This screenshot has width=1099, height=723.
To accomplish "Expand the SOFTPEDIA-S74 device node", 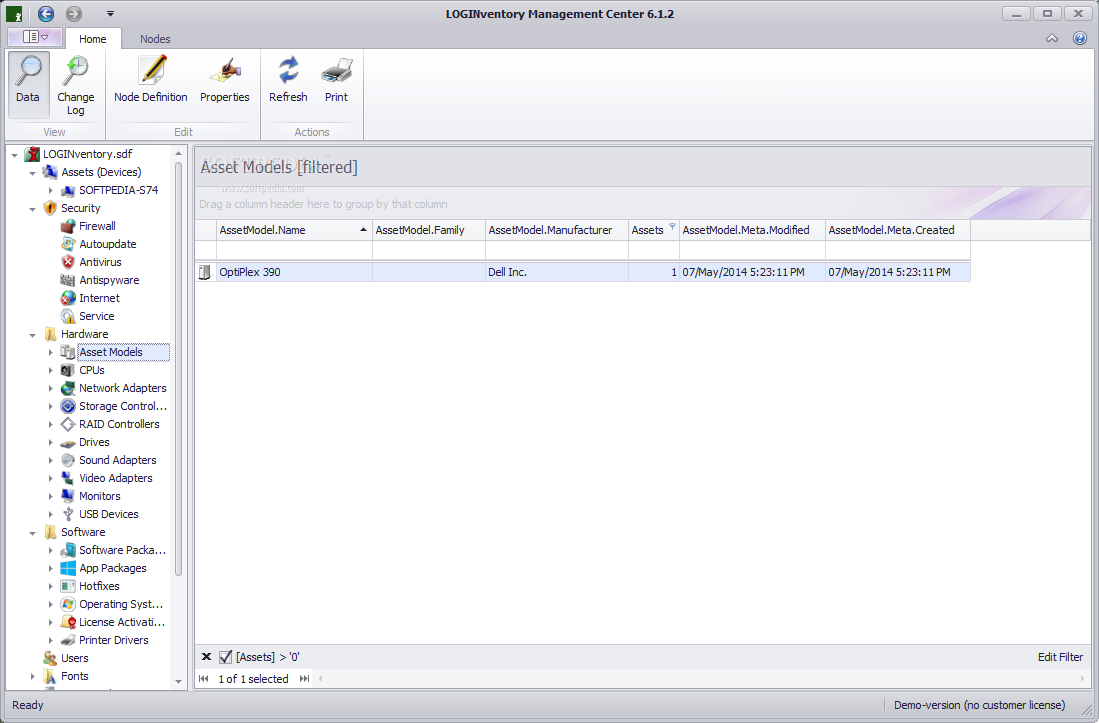I will click(50, 191).
